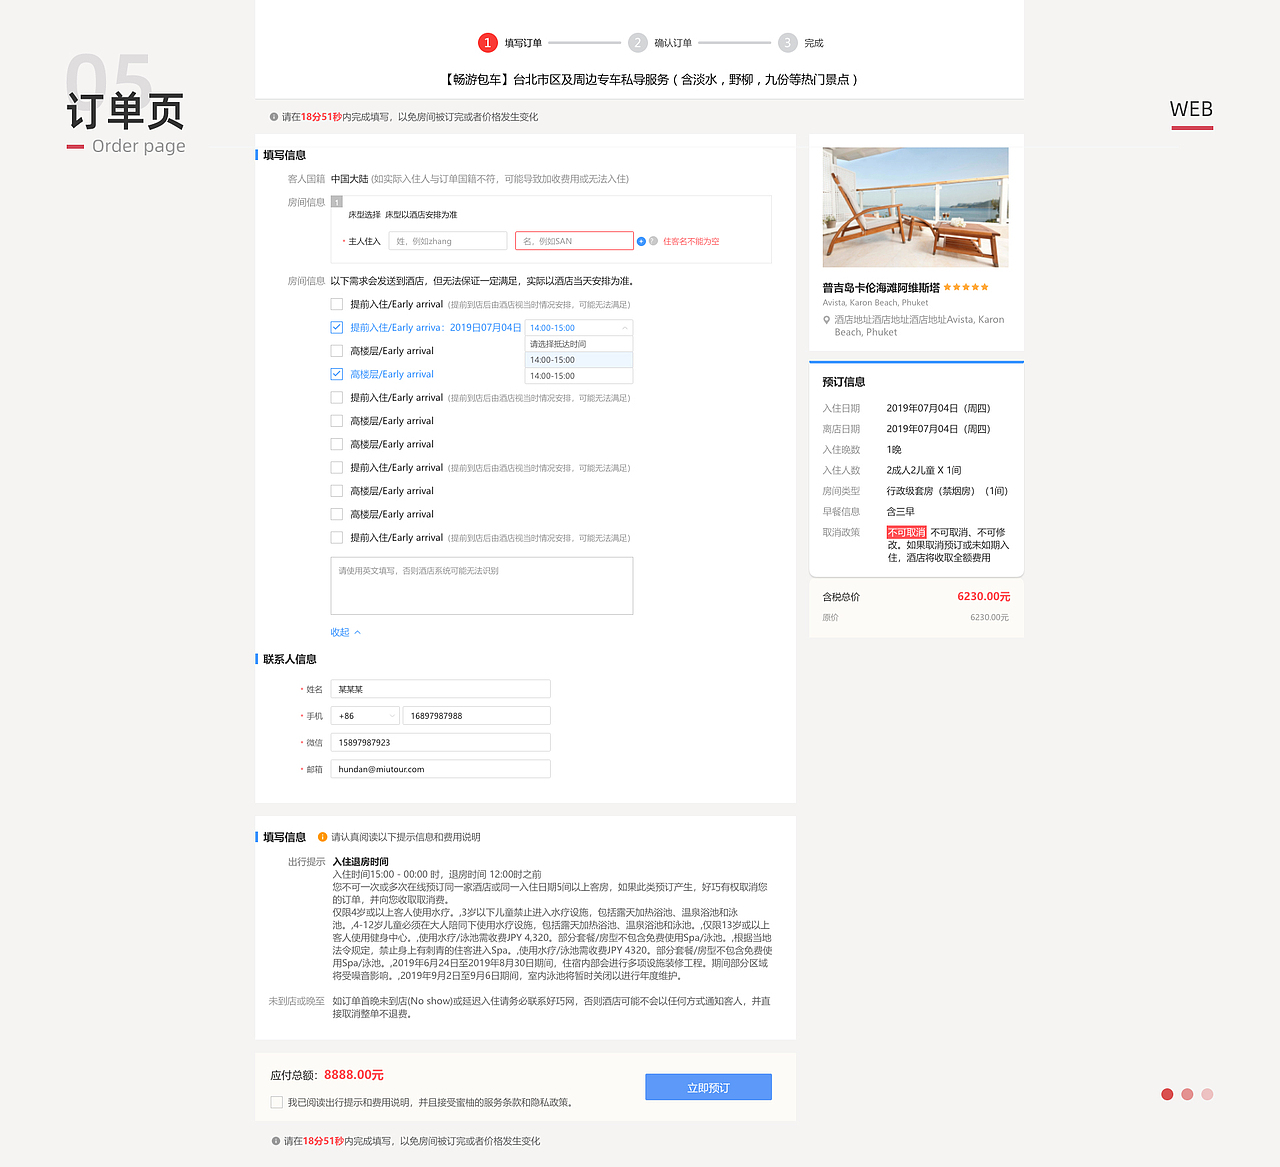Click payable amount 8888.00元
This screenshot has height=1167, width=1280.
(x=354, y=1075)
